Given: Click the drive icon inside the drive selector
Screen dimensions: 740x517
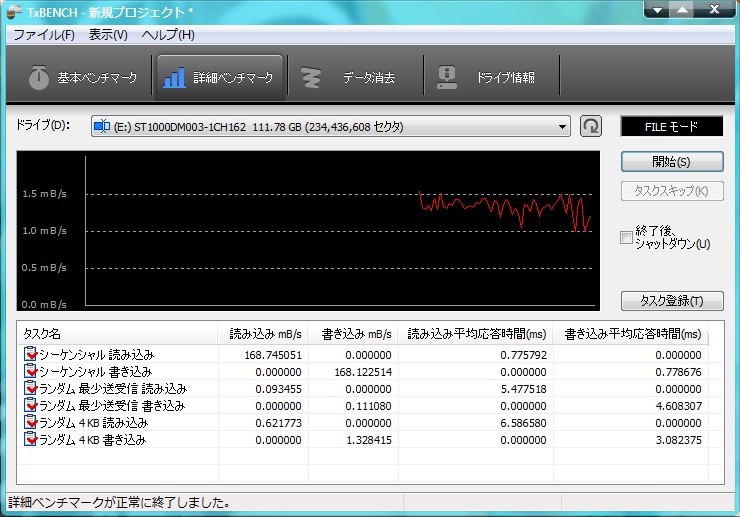Looking at the screenshot, I should 101,127.
